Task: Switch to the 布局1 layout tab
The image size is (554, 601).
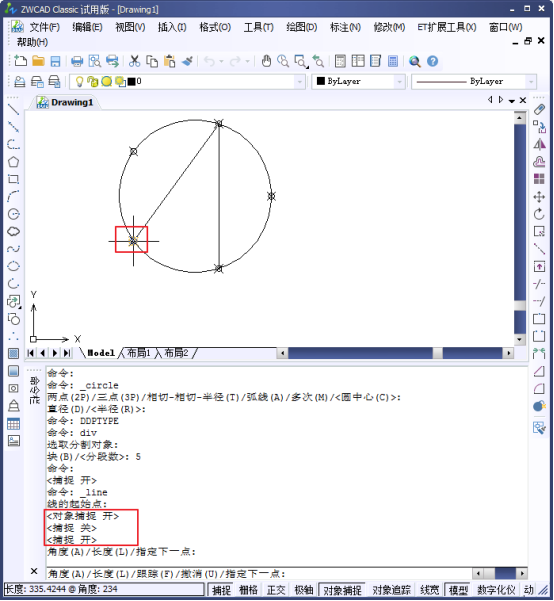Action: pos(138,353)
